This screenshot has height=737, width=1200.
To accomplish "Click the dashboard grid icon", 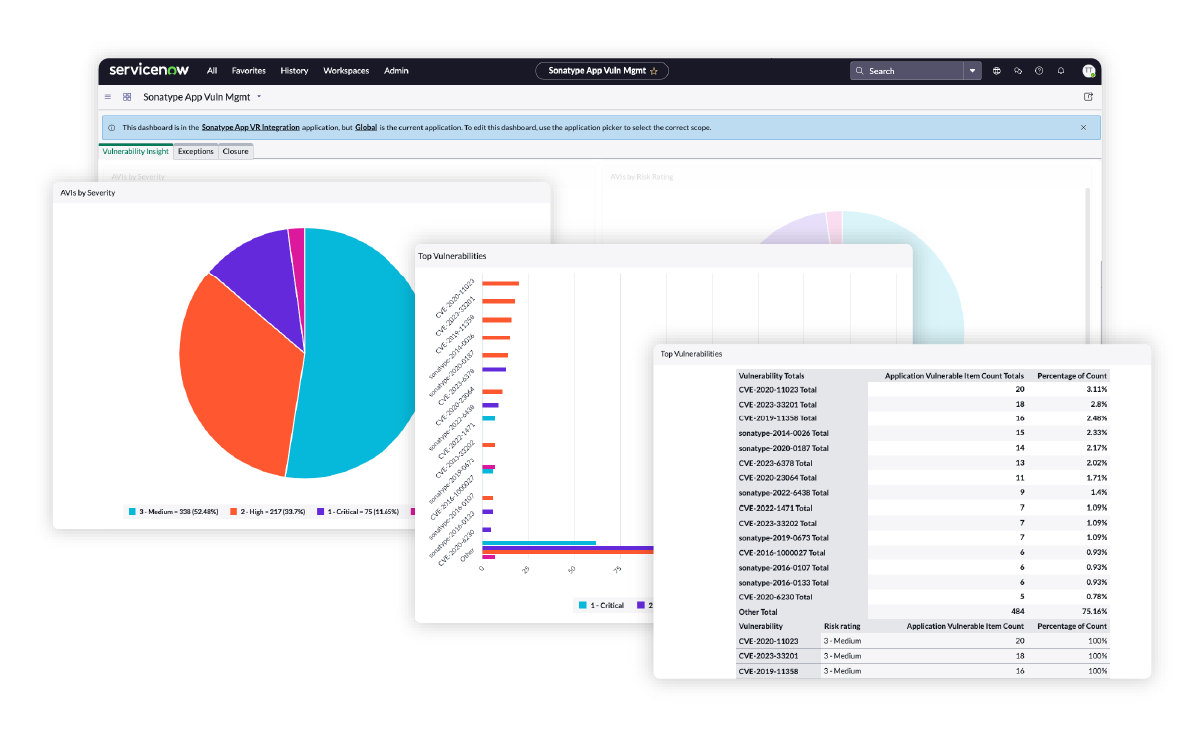I will click(x=127, y=97).
